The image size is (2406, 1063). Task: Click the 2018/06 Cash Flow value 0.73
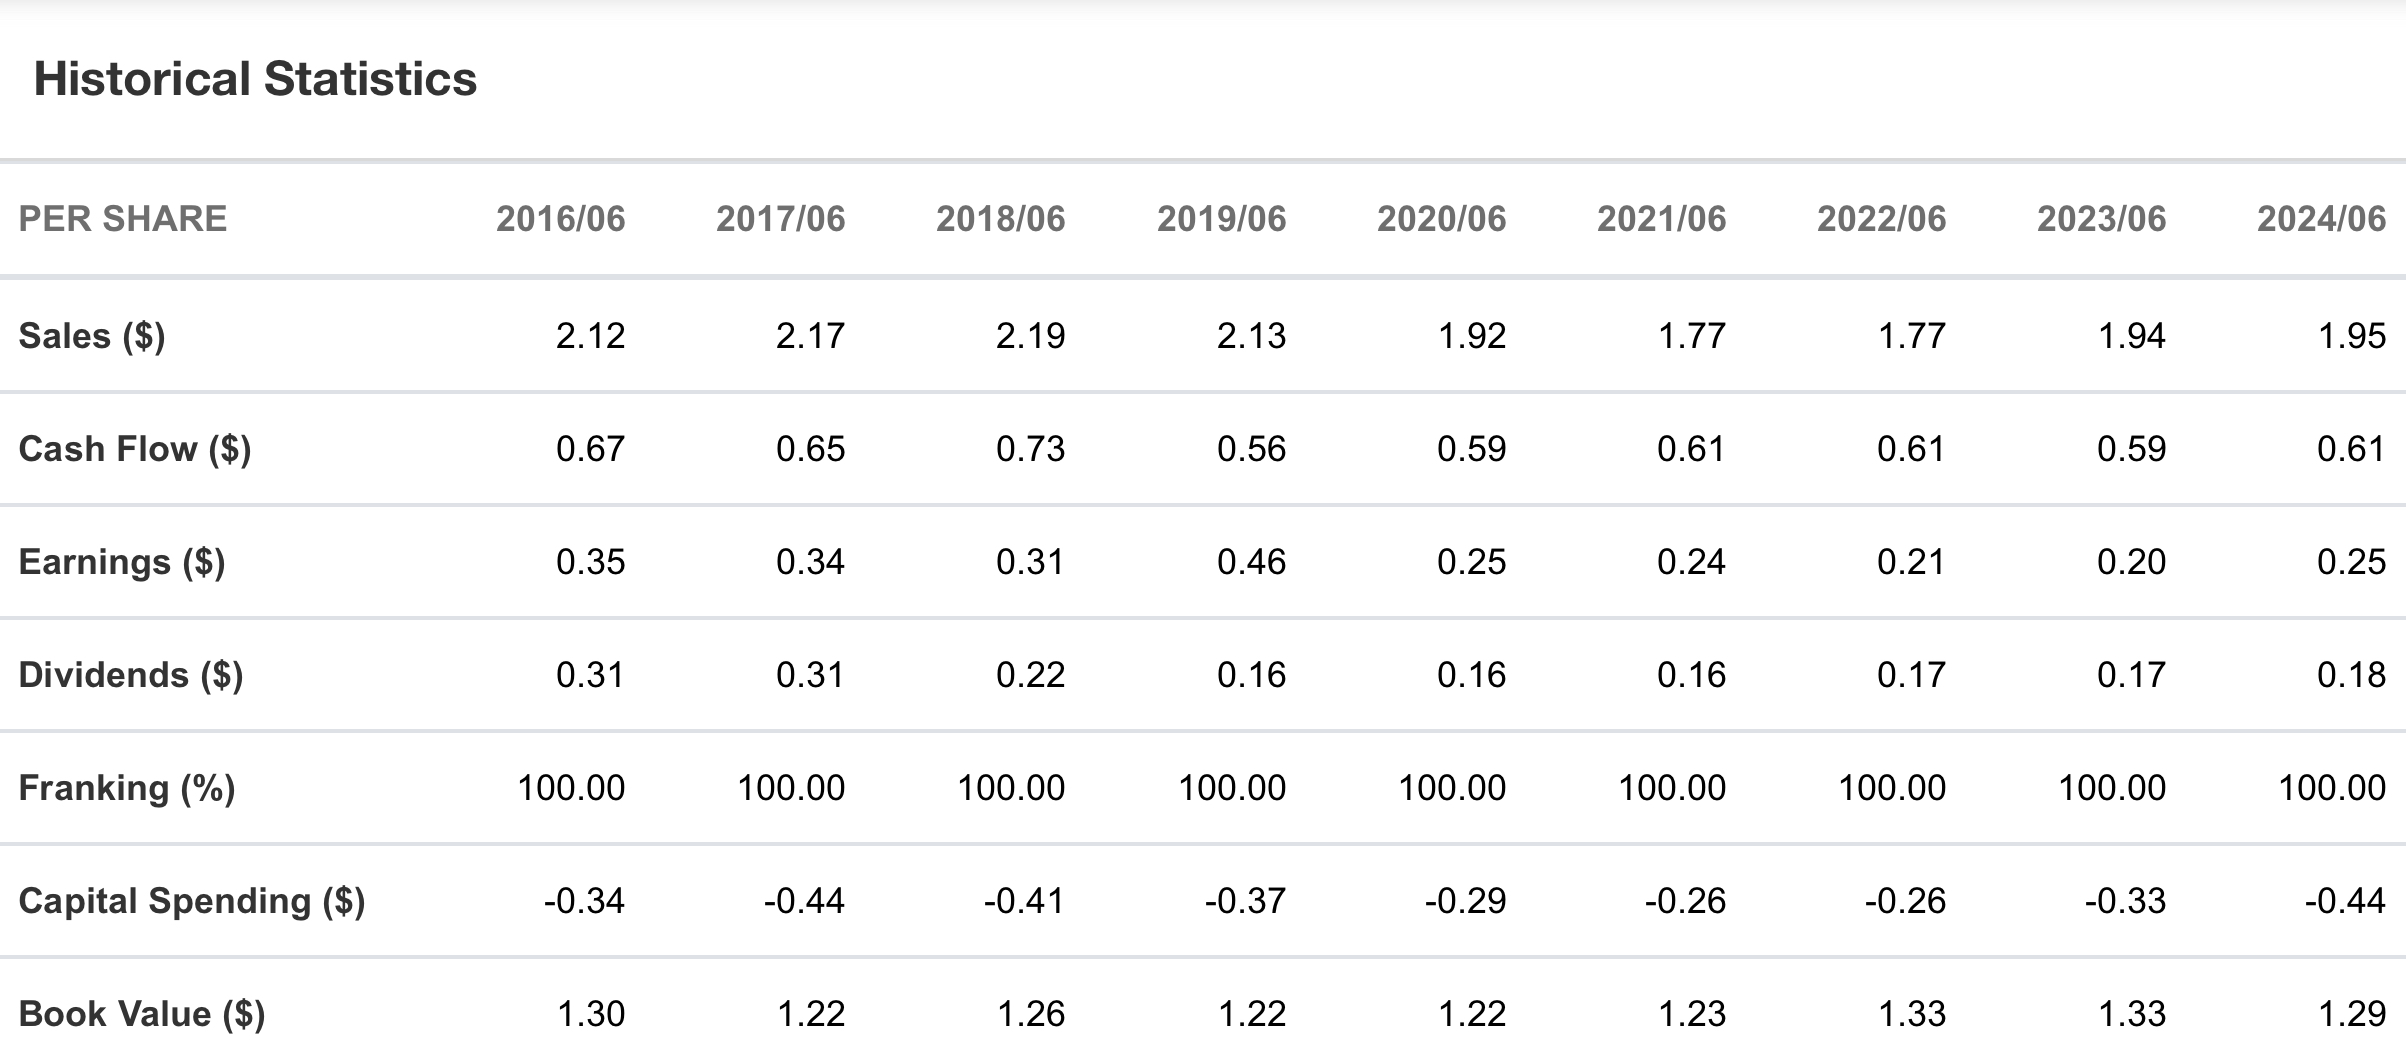[x=1030, y=449]
